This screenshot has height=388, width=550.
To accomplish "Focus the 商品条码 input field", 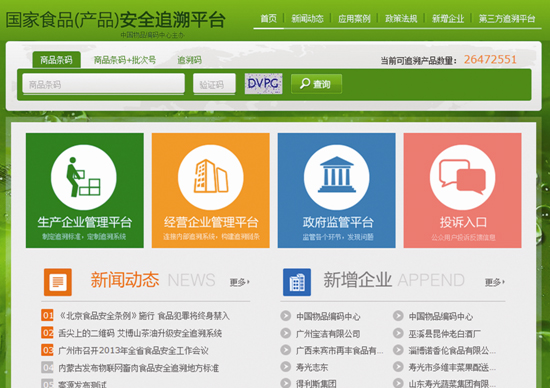I will (103, 84).
